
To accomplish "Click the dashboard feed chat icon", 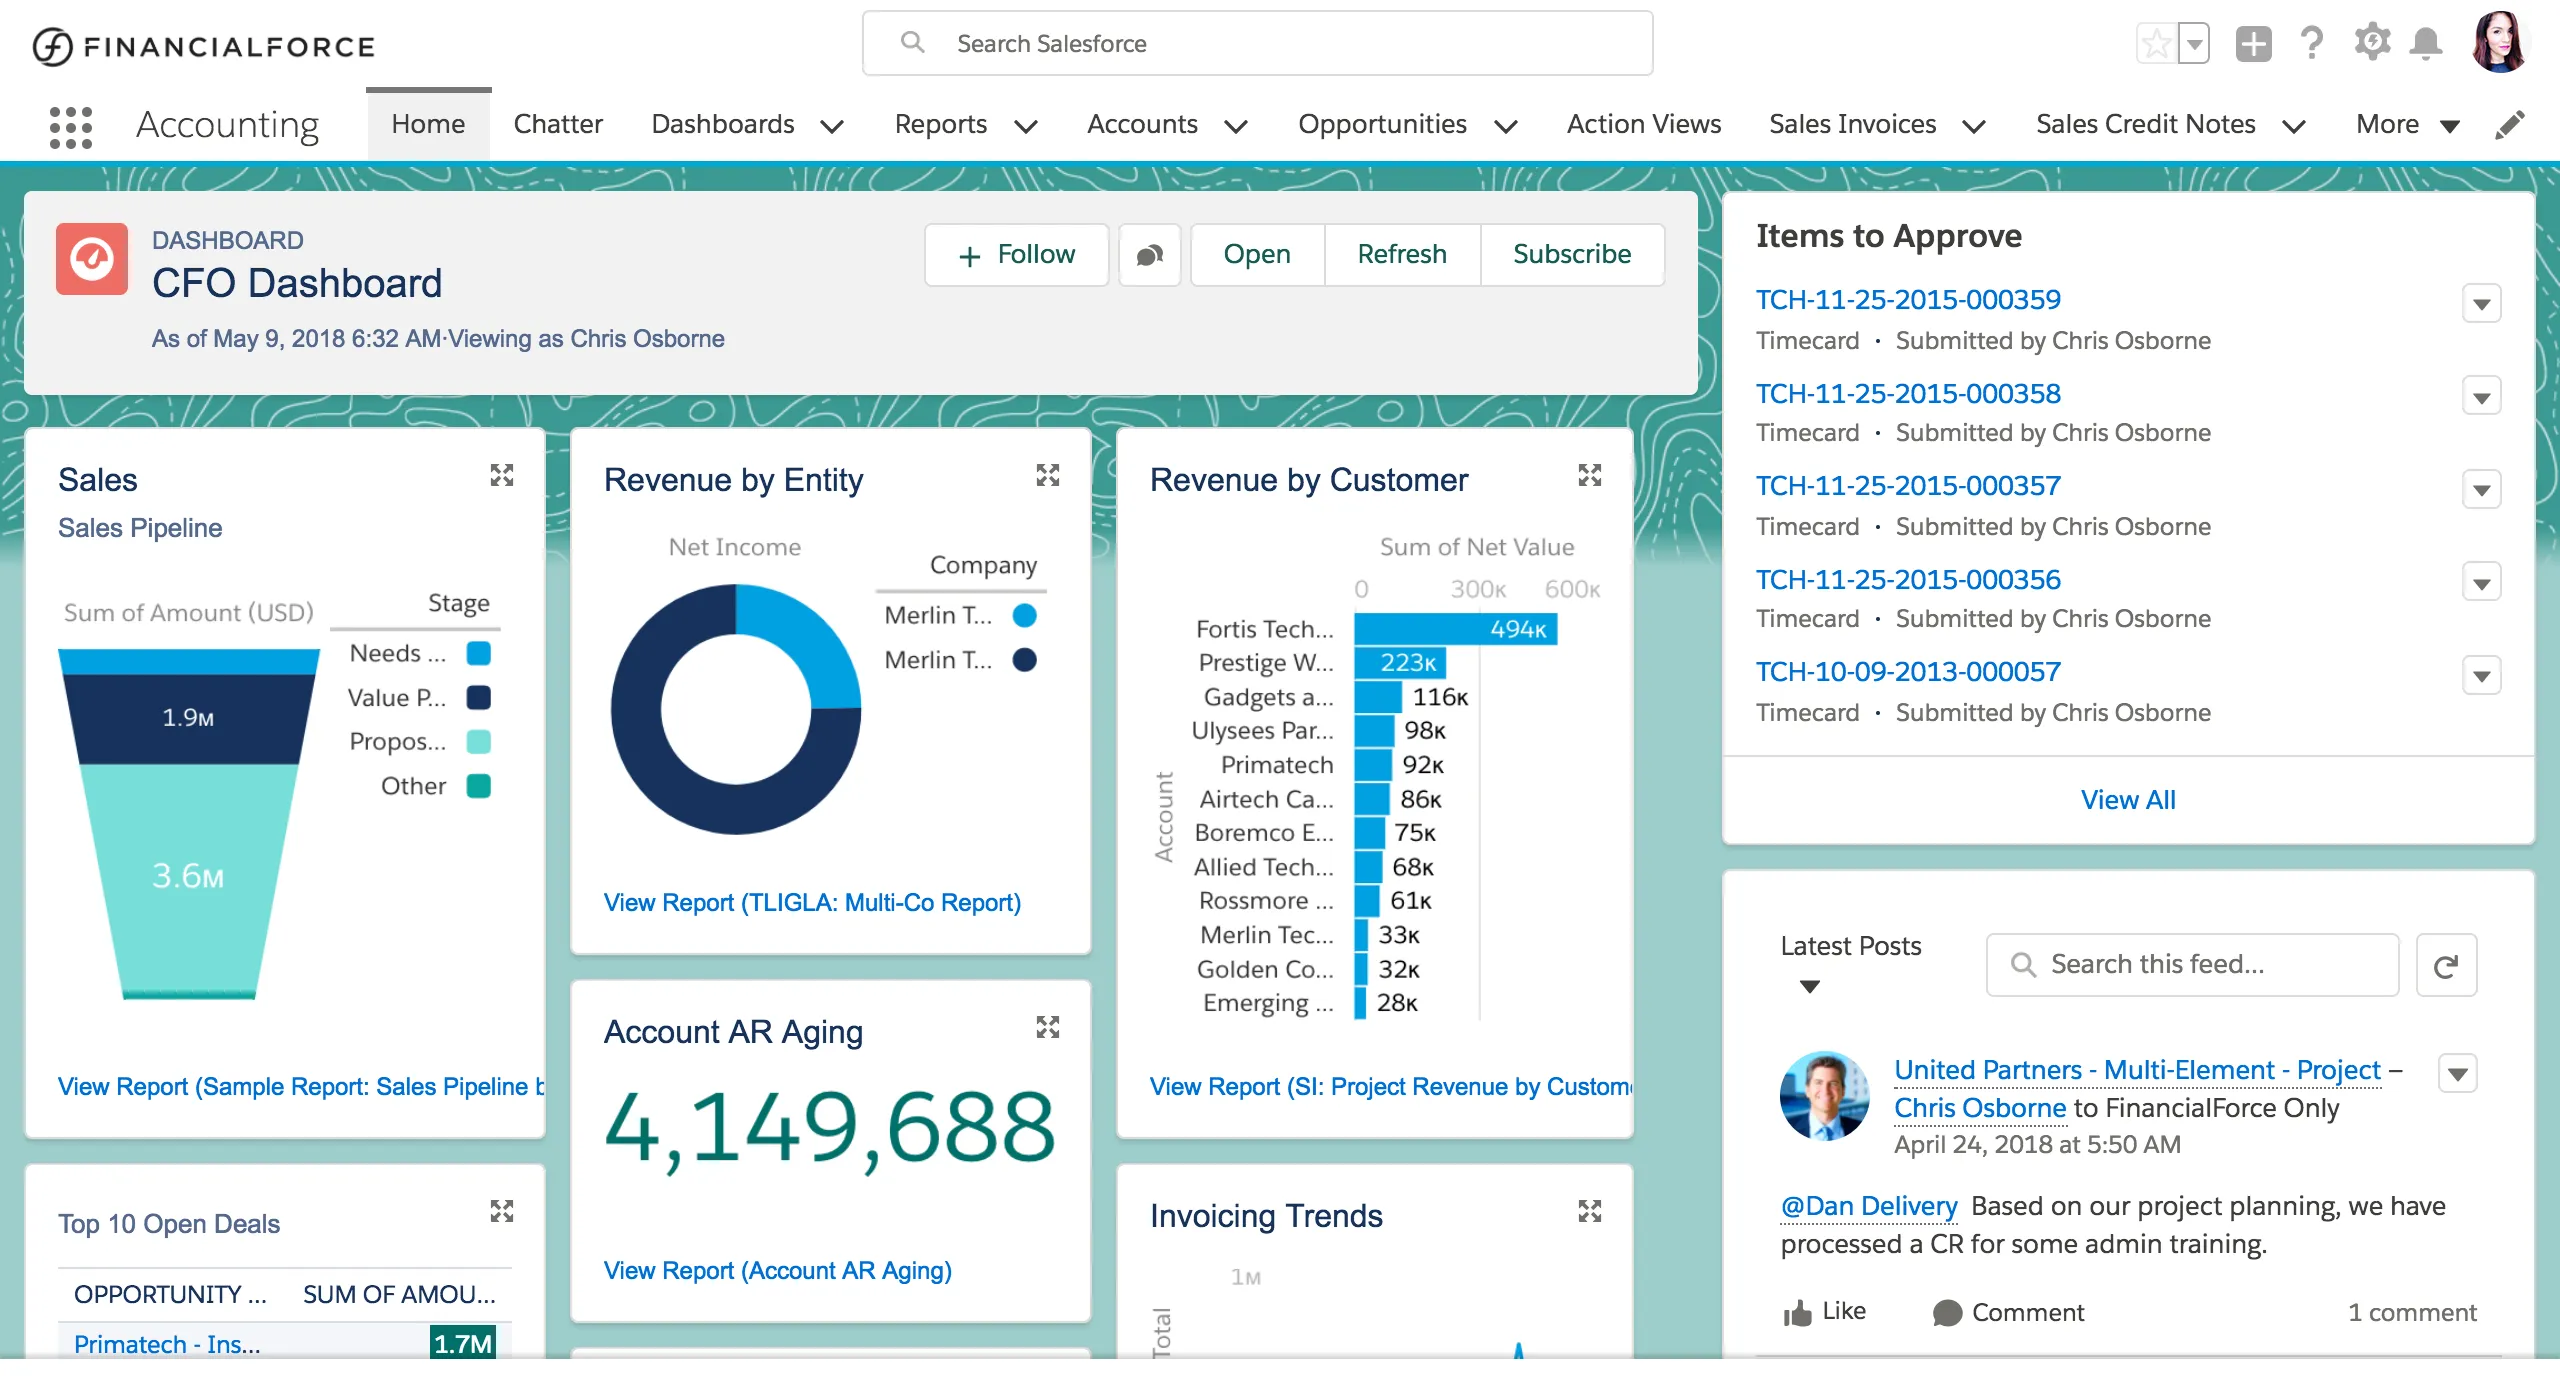I will (1150, 255).
